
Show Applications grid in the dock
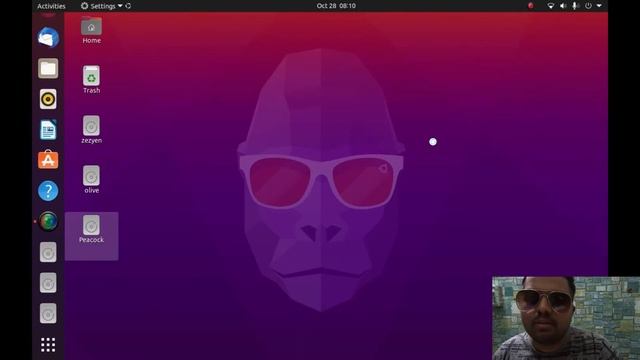pyautogui.click(x=48, y=345)
